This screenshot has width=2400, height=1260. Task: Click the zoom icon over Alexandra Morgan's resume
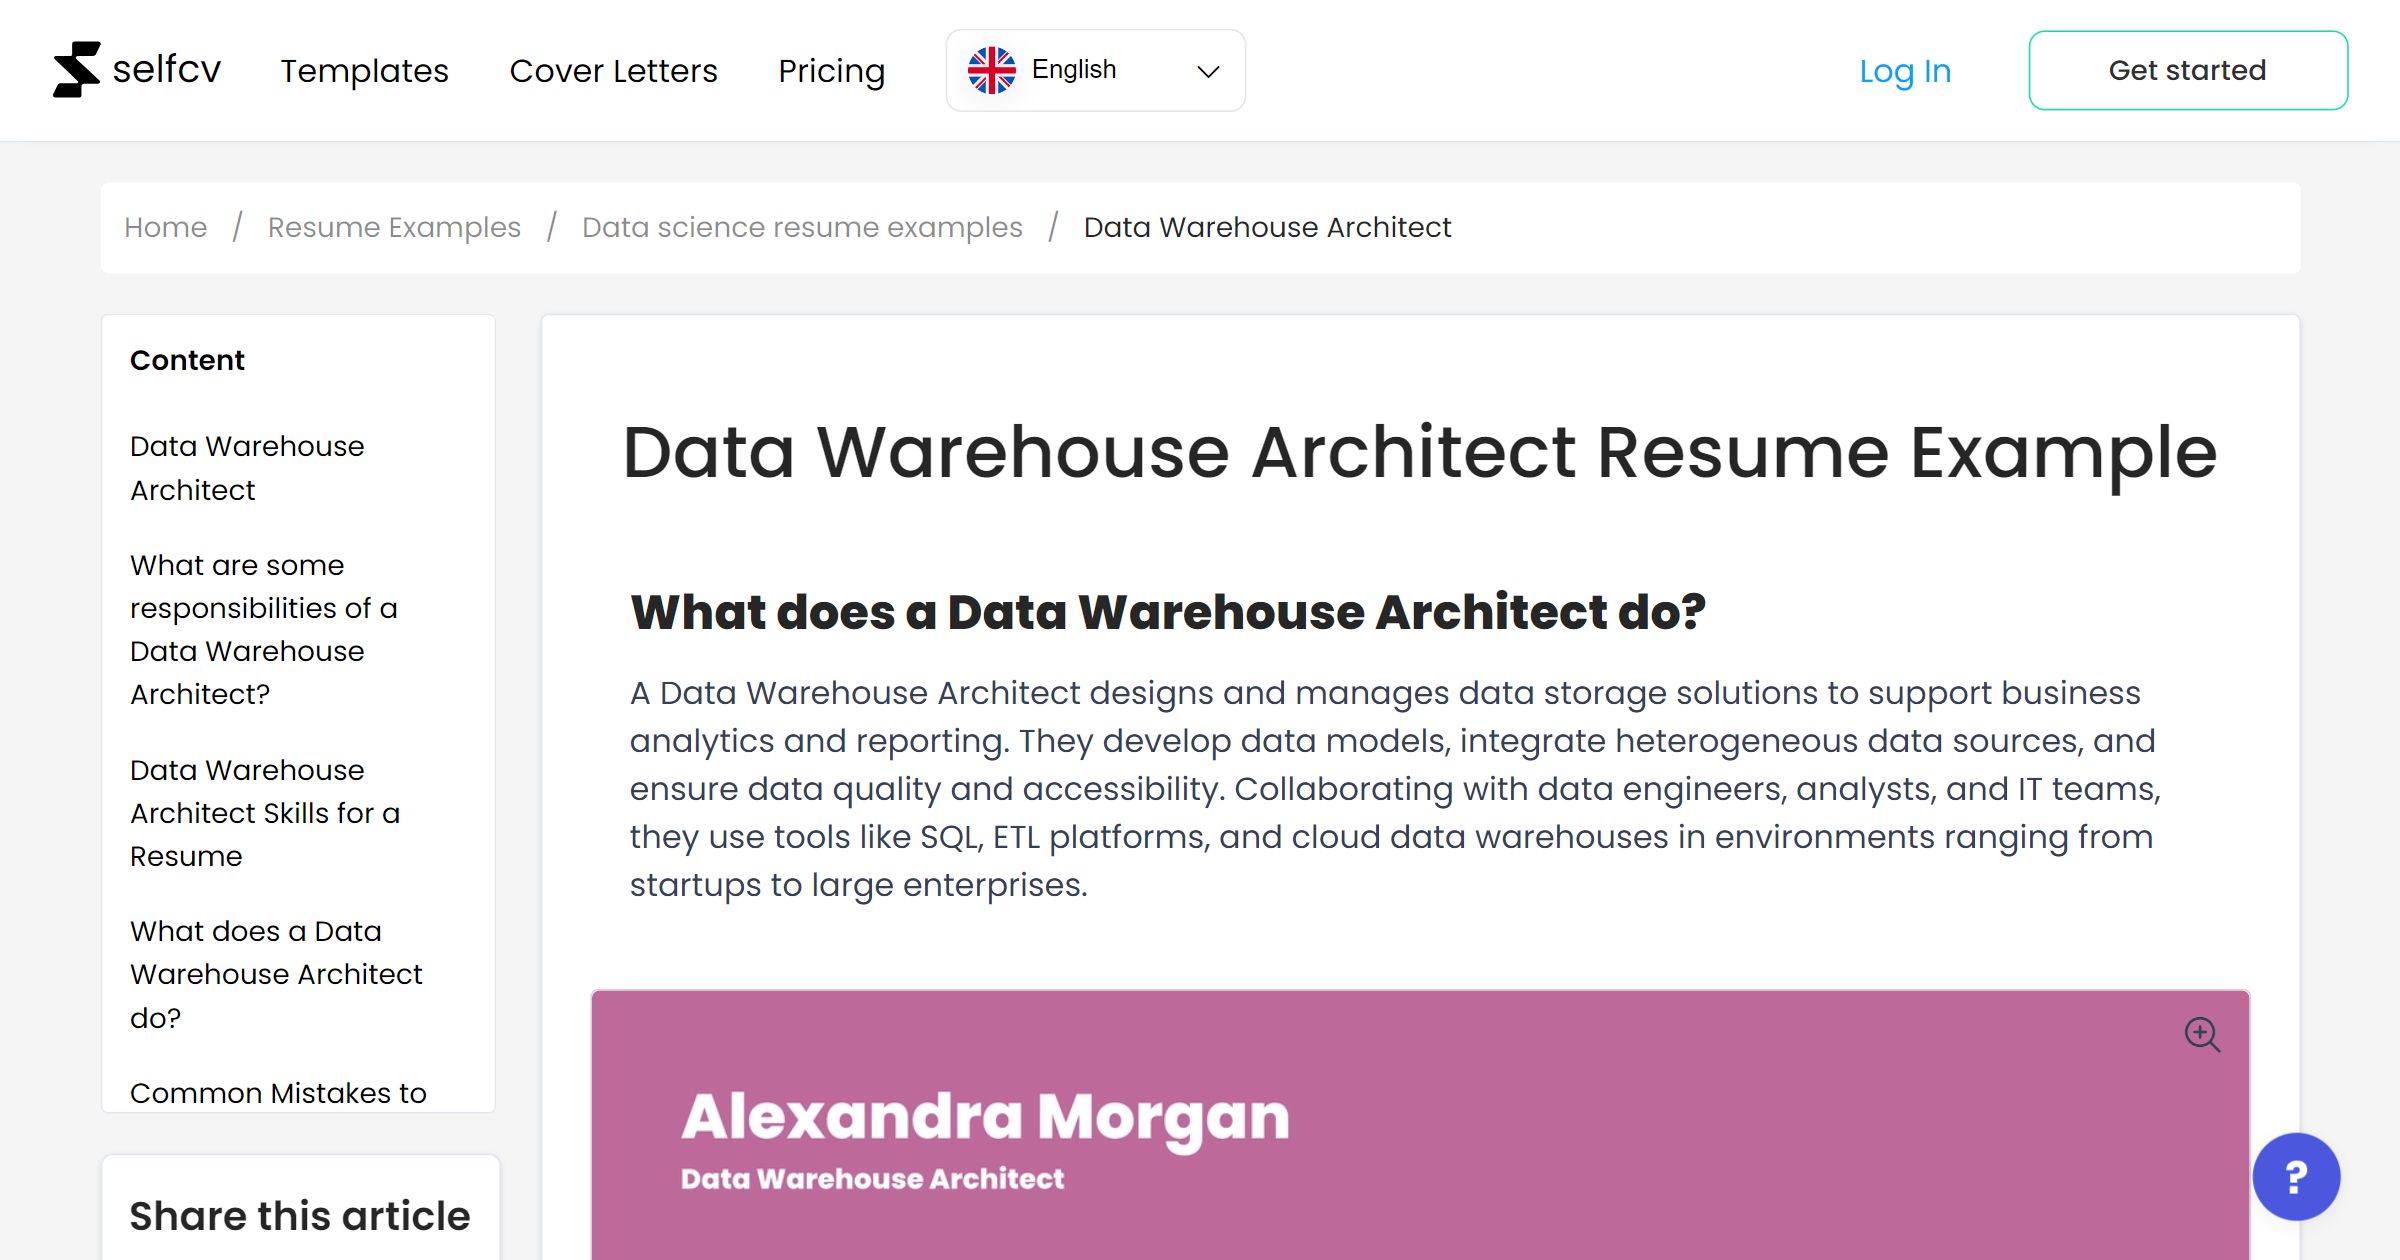(x=2203, y=1035)
